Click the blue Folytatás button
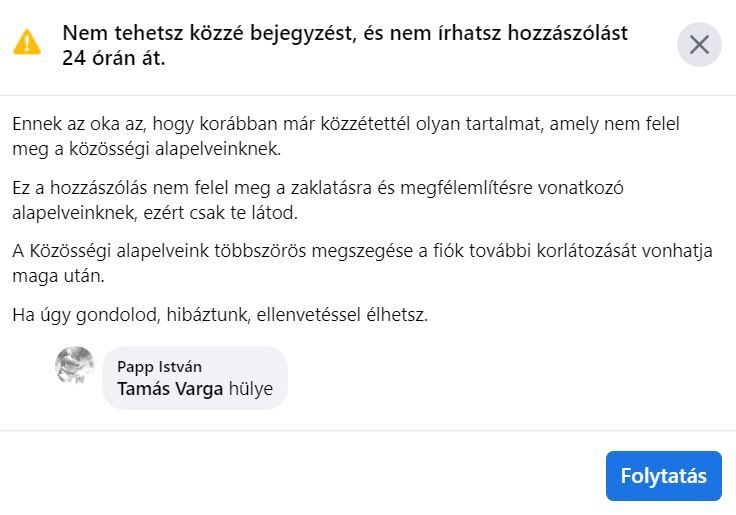This screenshot has width=736, height=515. pyautogui.click(x=663, y=476)
